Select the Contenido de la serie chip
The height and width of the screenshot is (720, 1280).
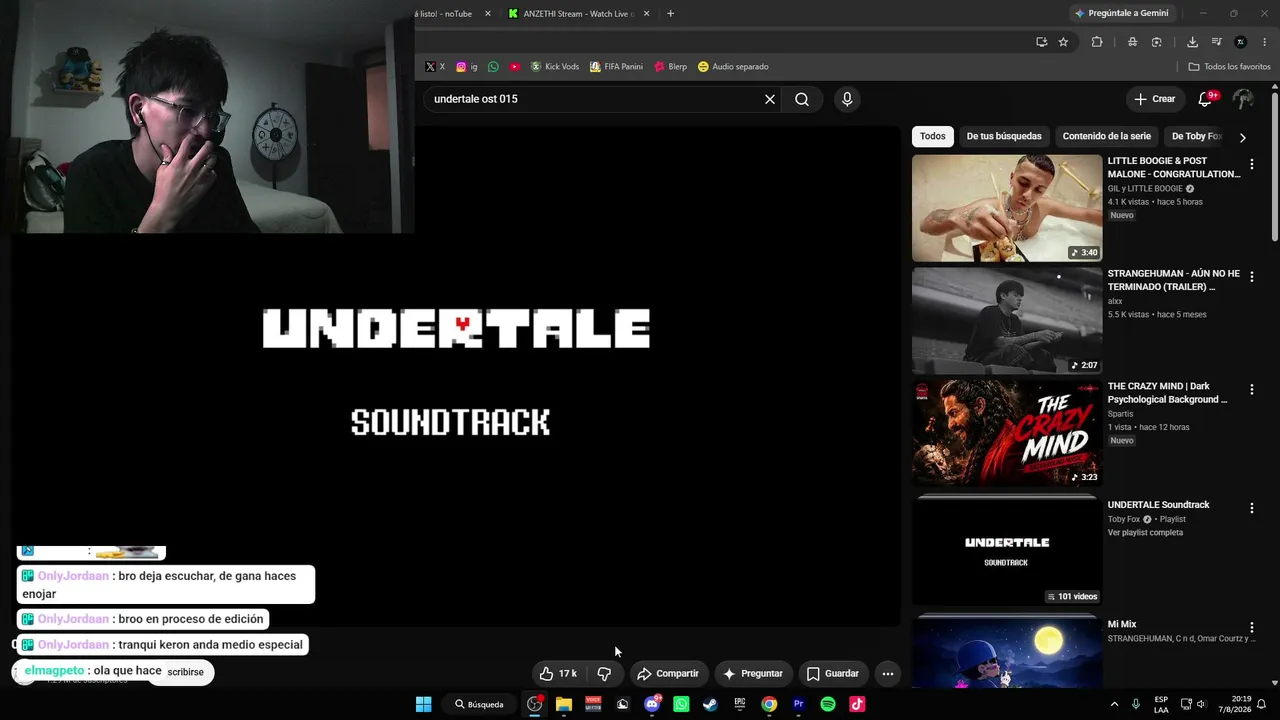1106,136
